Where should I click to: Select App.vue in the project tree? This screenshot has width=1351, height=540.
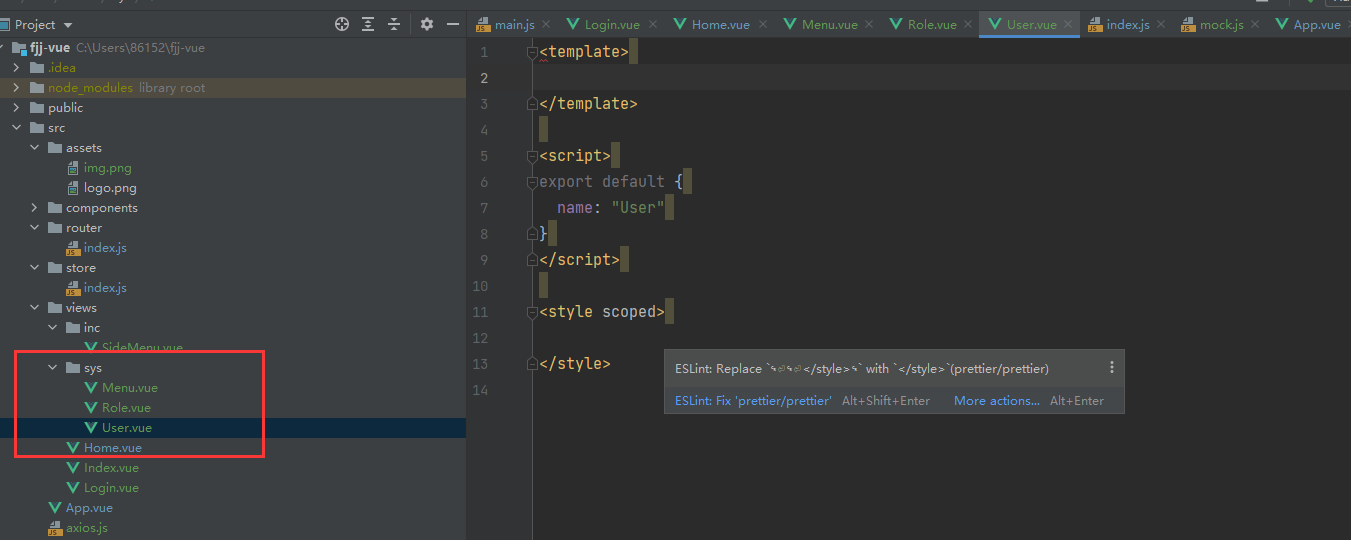point(89,507)
